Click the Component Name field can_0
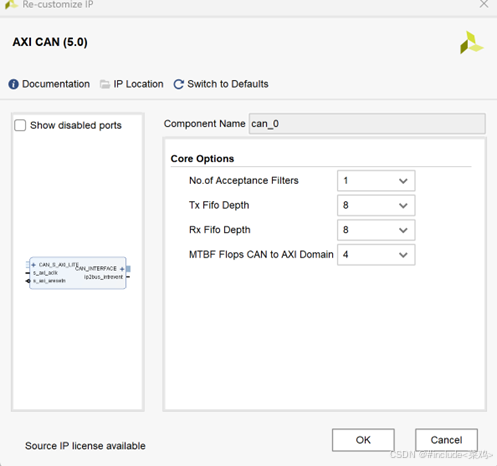497x466 pixels. (x=367, y=124)
